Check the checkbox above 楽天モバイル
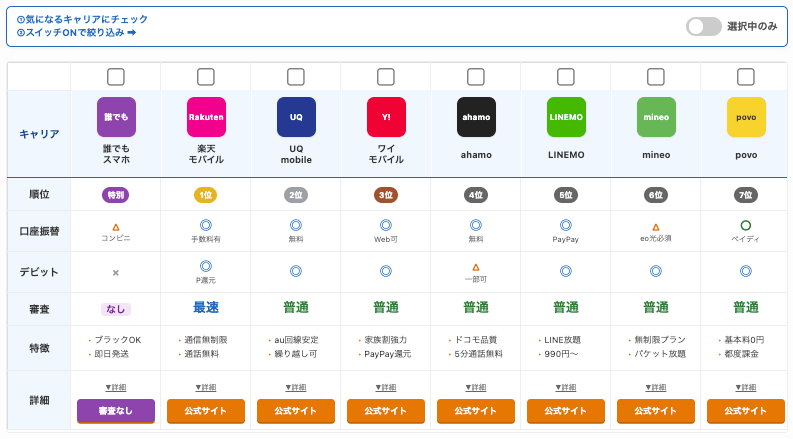This screenshot has width=793, height=439. coord(206,77)
